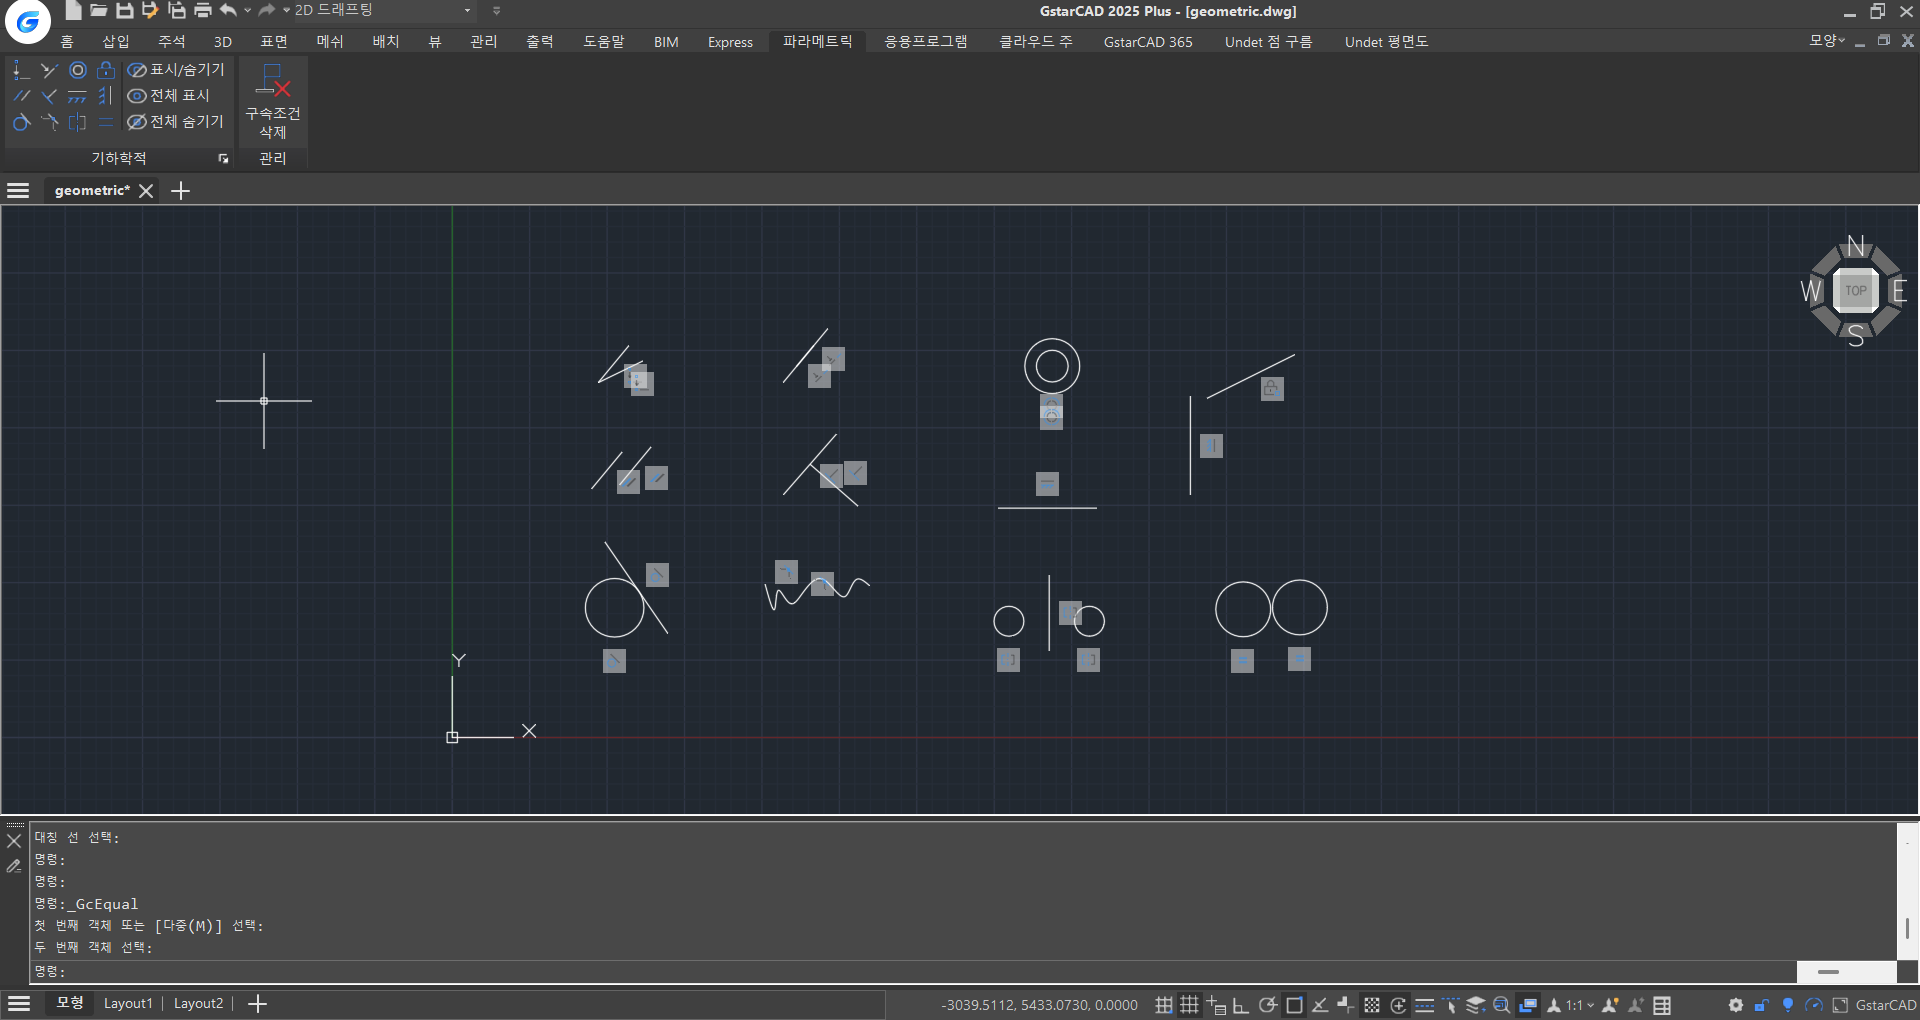Select the Coincident constraint tool
The width and height of the screenshot is (1920, 1020).
(21, 70)
